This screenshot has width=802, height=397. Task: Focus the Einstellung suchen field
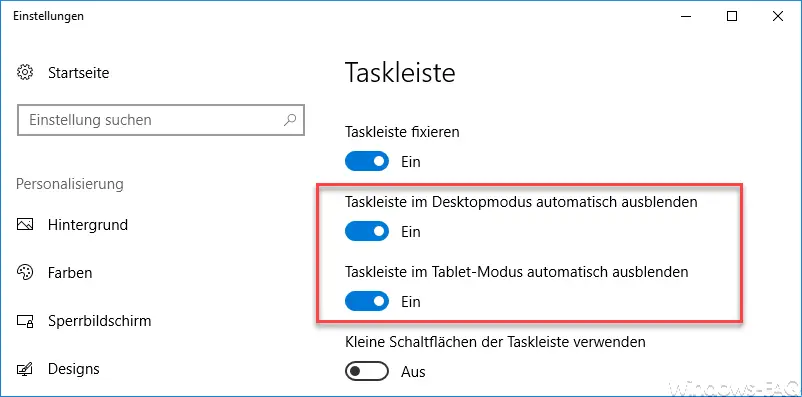coord(161,120)
